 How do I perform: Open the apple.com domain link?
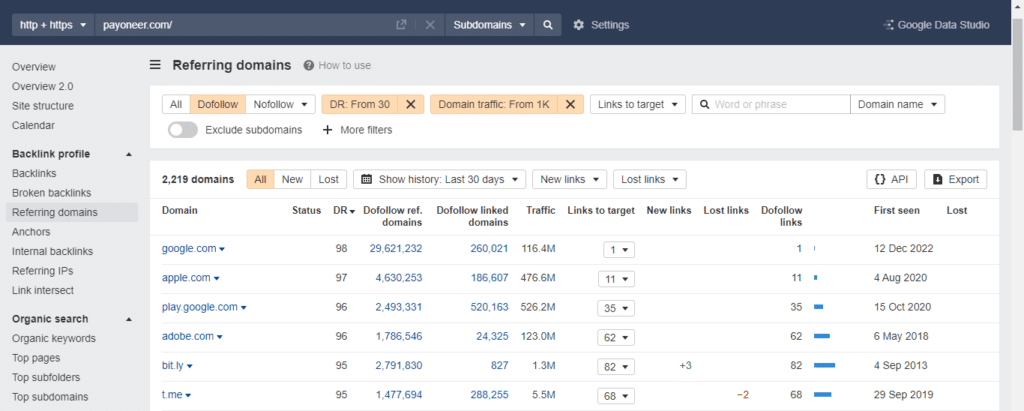tap(186, 278)
